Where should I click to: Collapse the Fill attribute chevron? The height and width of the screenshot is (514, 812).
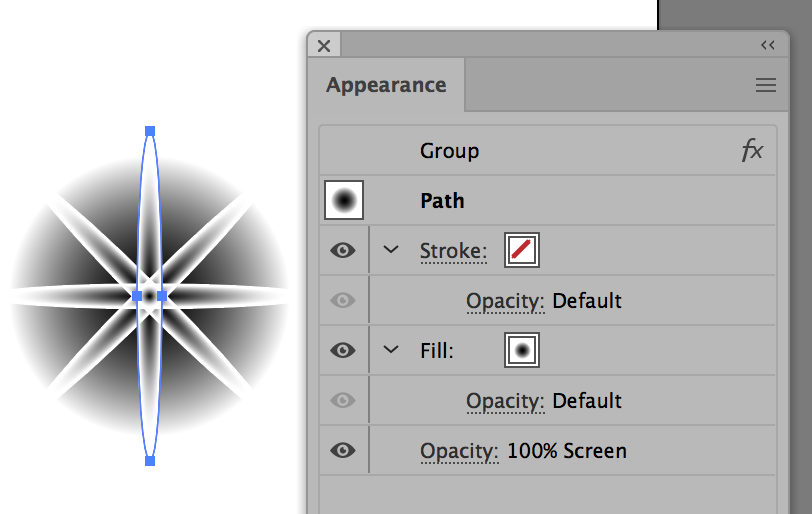[x=391, y=350]
